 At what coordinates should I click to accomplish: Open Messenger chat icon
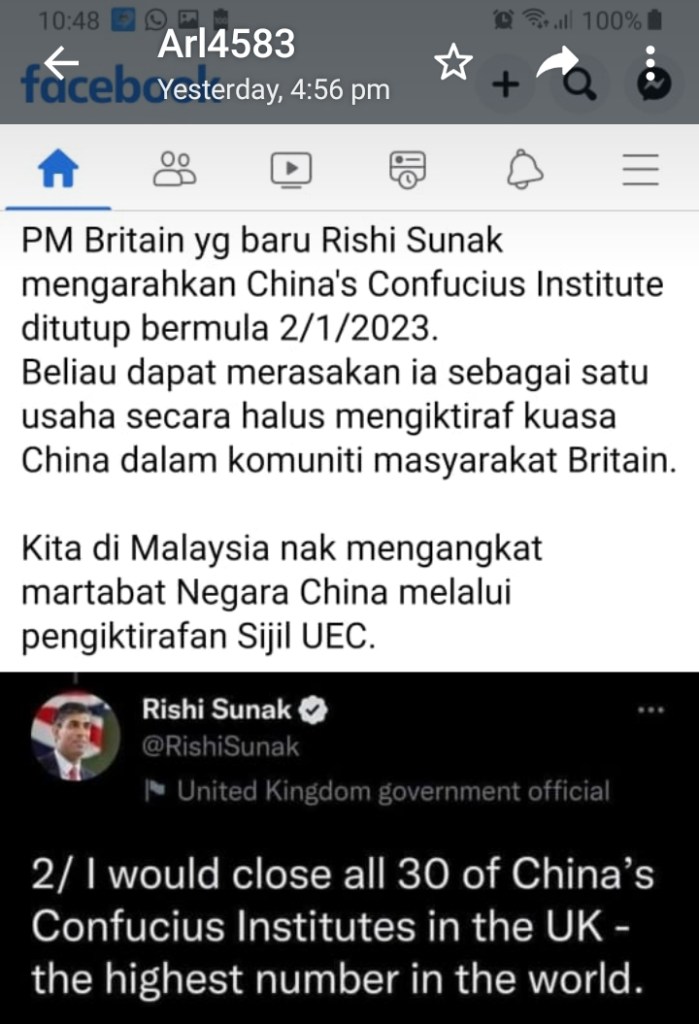click(655, 86)
